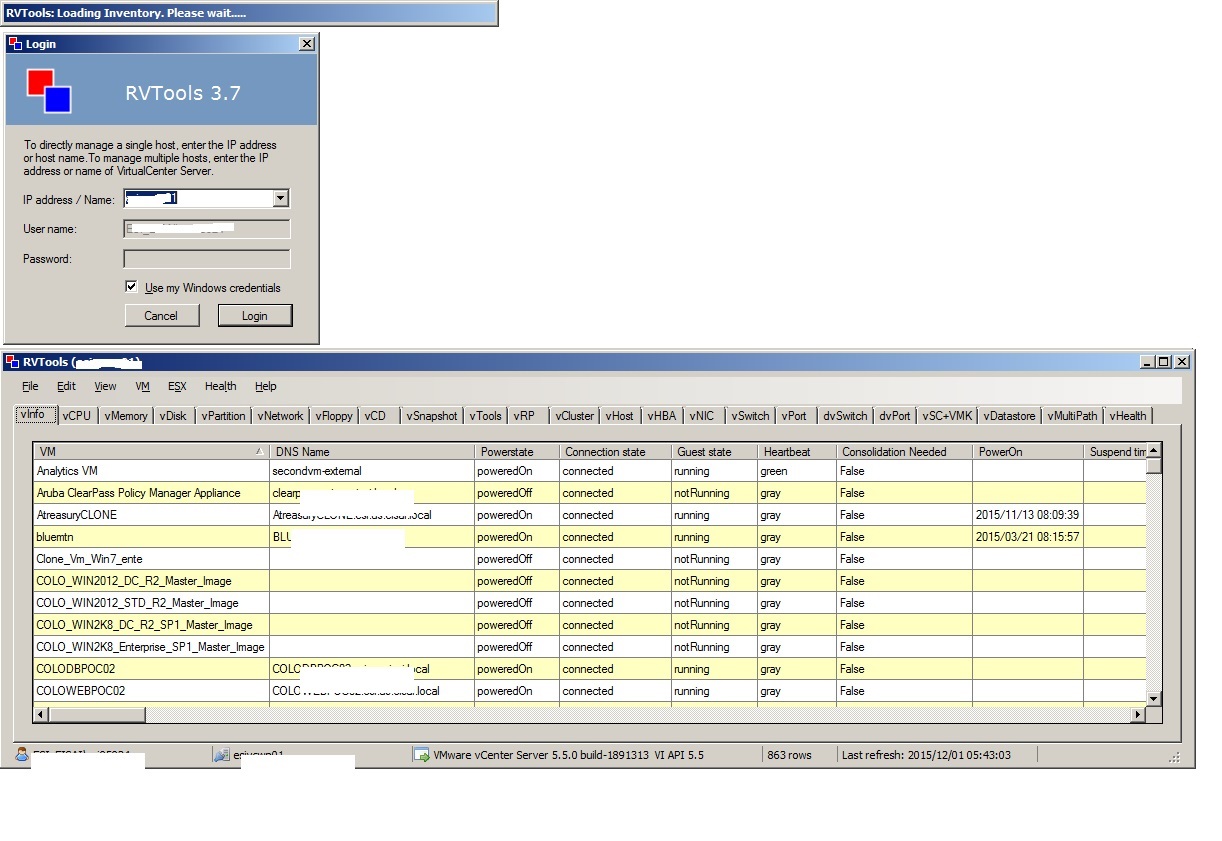Switch to the dvPort tab
The width and height of the screenshot is (1222, 841).
coord(896,416)
